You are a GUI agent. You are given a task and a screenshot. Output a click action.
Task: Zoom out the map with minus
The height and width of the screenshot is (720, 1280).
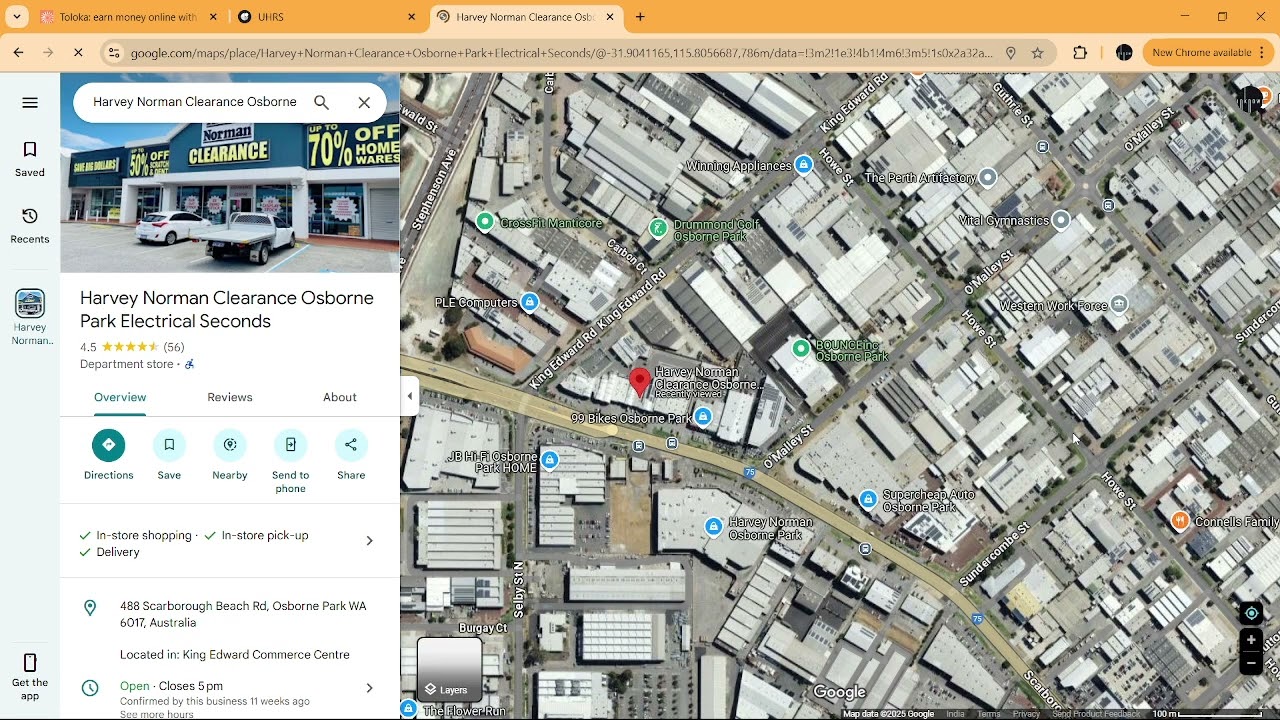coord(1251,663)
